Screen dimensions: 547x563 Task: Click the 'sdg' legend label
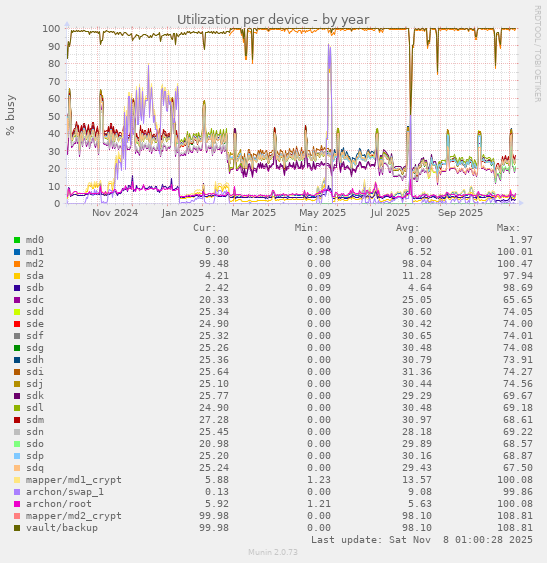click(x=34, y=348)
